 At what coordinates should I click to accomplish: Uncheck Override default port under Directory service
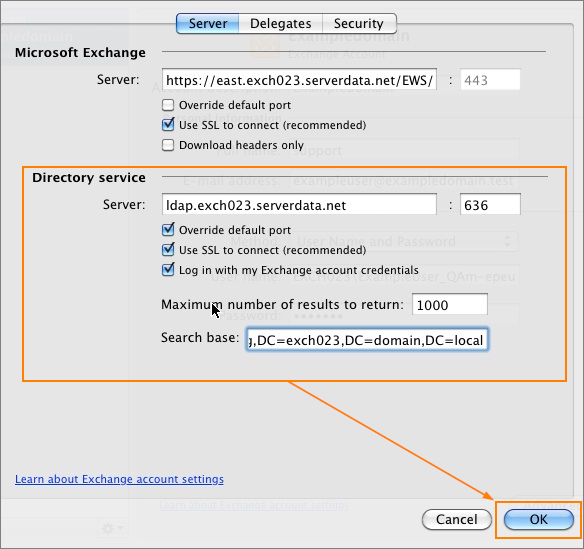[168, 229]
